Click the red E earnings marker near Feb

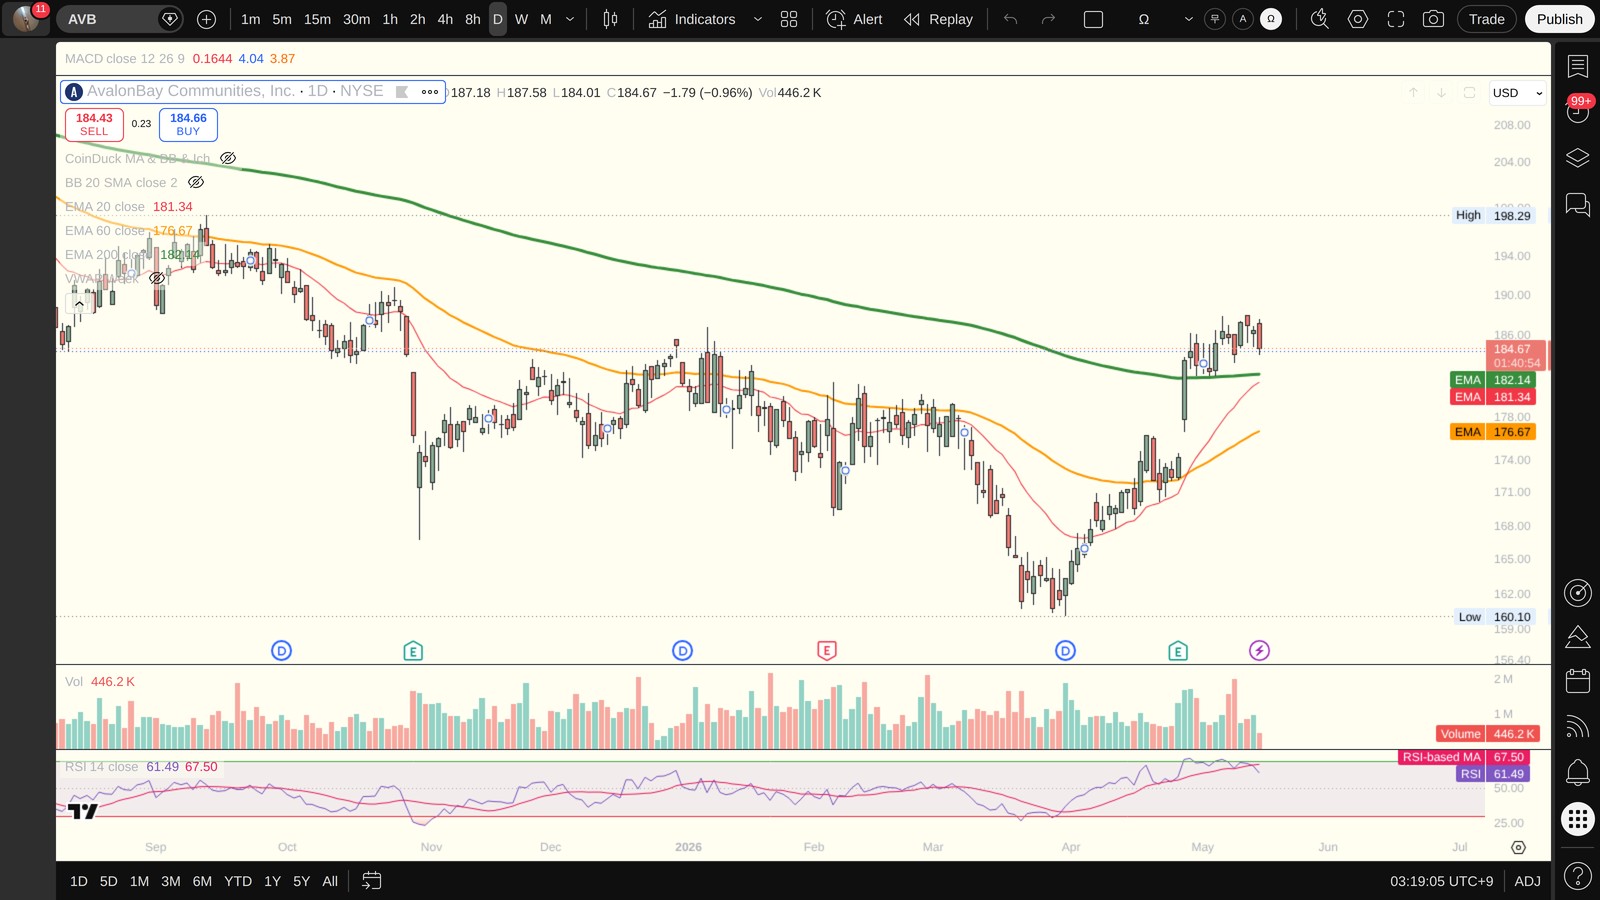[826, 651]
